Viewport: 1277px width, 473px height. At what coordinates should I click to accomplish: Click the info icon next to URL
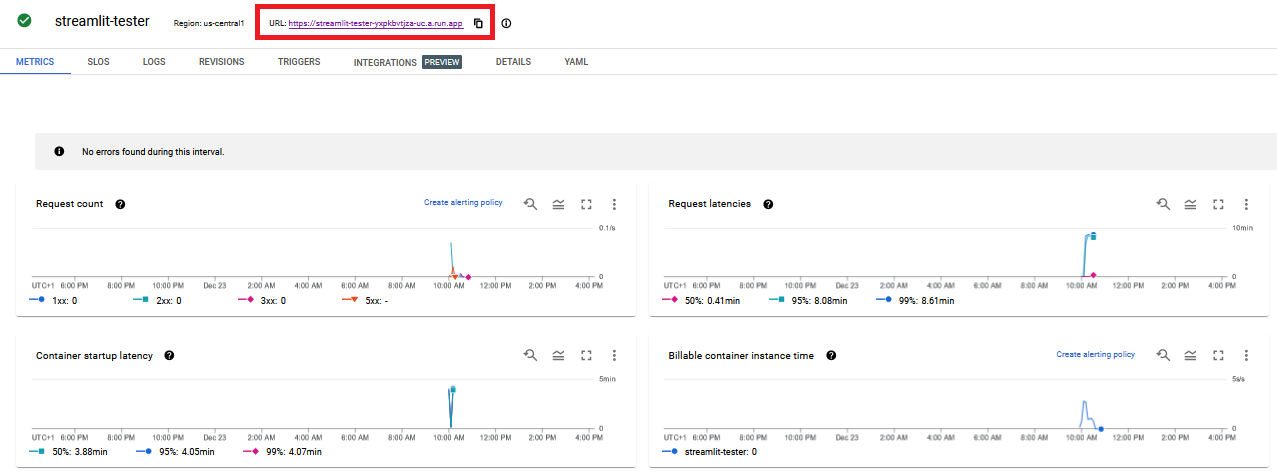(506, 23)
